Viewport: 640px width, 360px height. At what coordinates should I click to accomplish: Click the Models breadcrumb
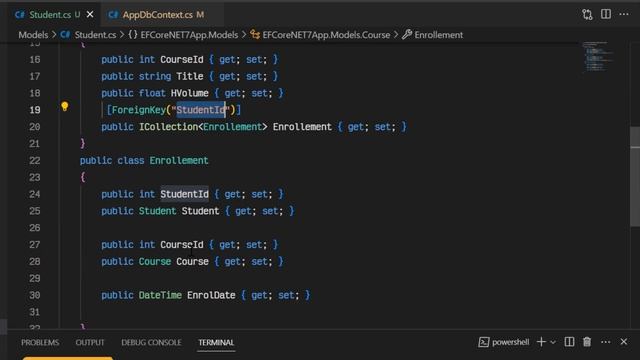click(x=33, y=35)
